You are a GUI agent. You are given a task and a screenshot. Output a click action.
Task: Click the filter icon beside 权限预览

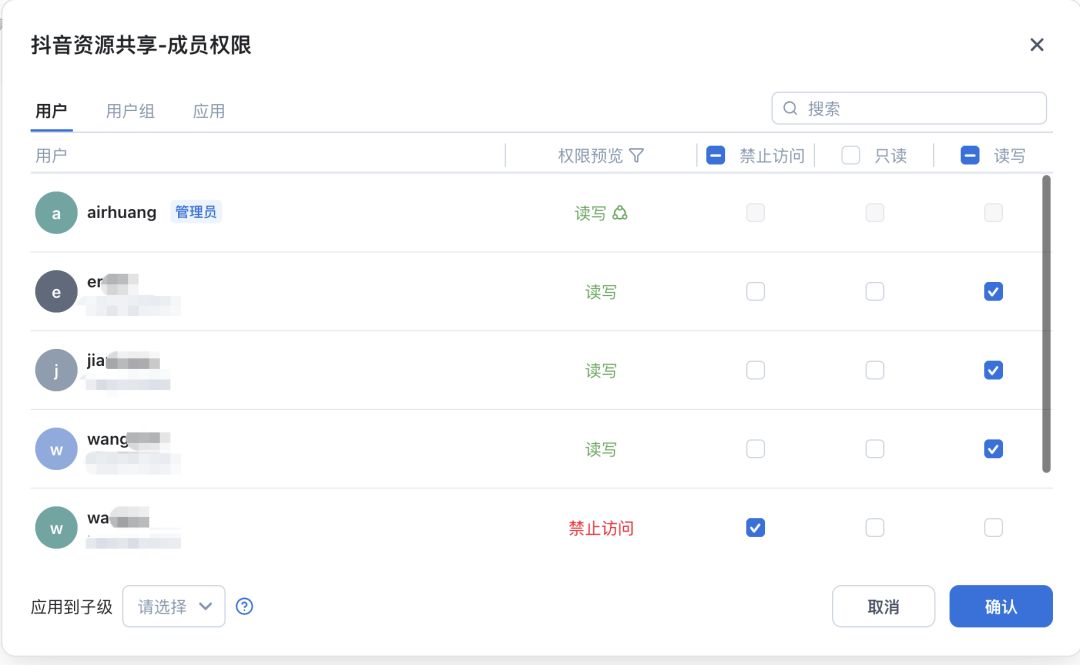[x=636, y=156]
